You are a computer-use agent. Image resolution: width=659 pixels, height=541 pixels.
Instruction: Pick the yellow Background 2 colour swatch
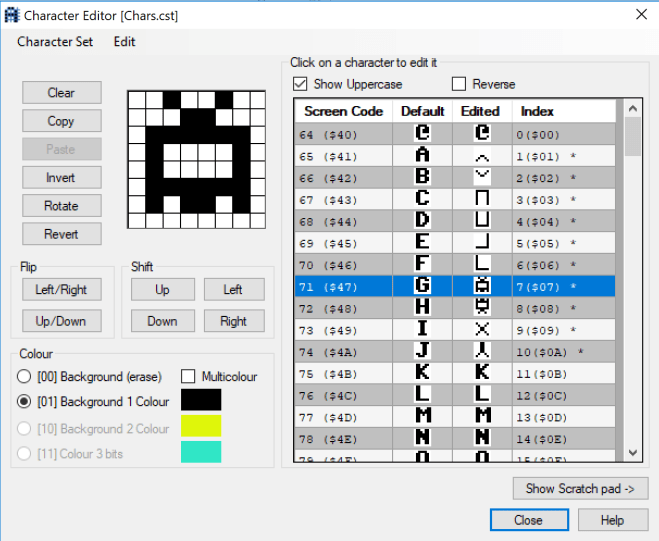pyautogui.click(x=201, y=425)
